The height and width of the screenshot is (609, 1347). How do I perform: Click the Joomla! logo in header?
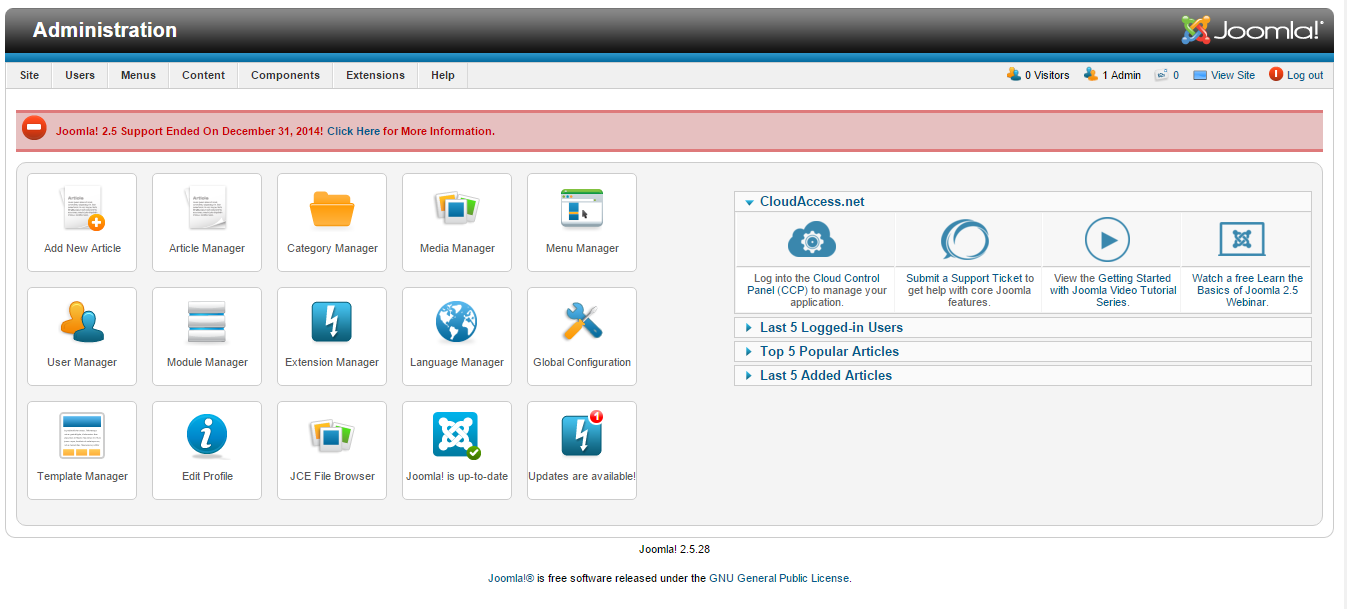(x=1252, y=30)
